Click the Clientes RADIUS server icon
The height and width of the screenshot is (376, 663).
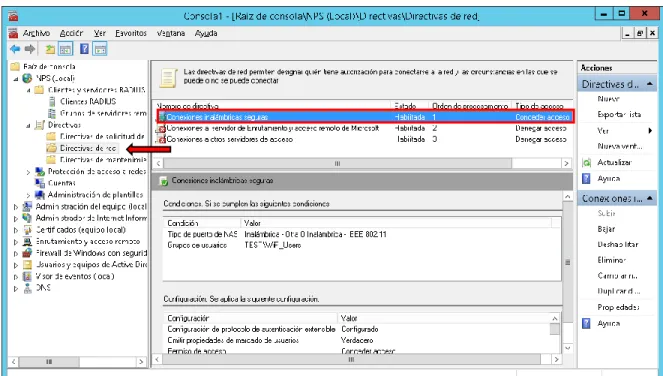52,102
